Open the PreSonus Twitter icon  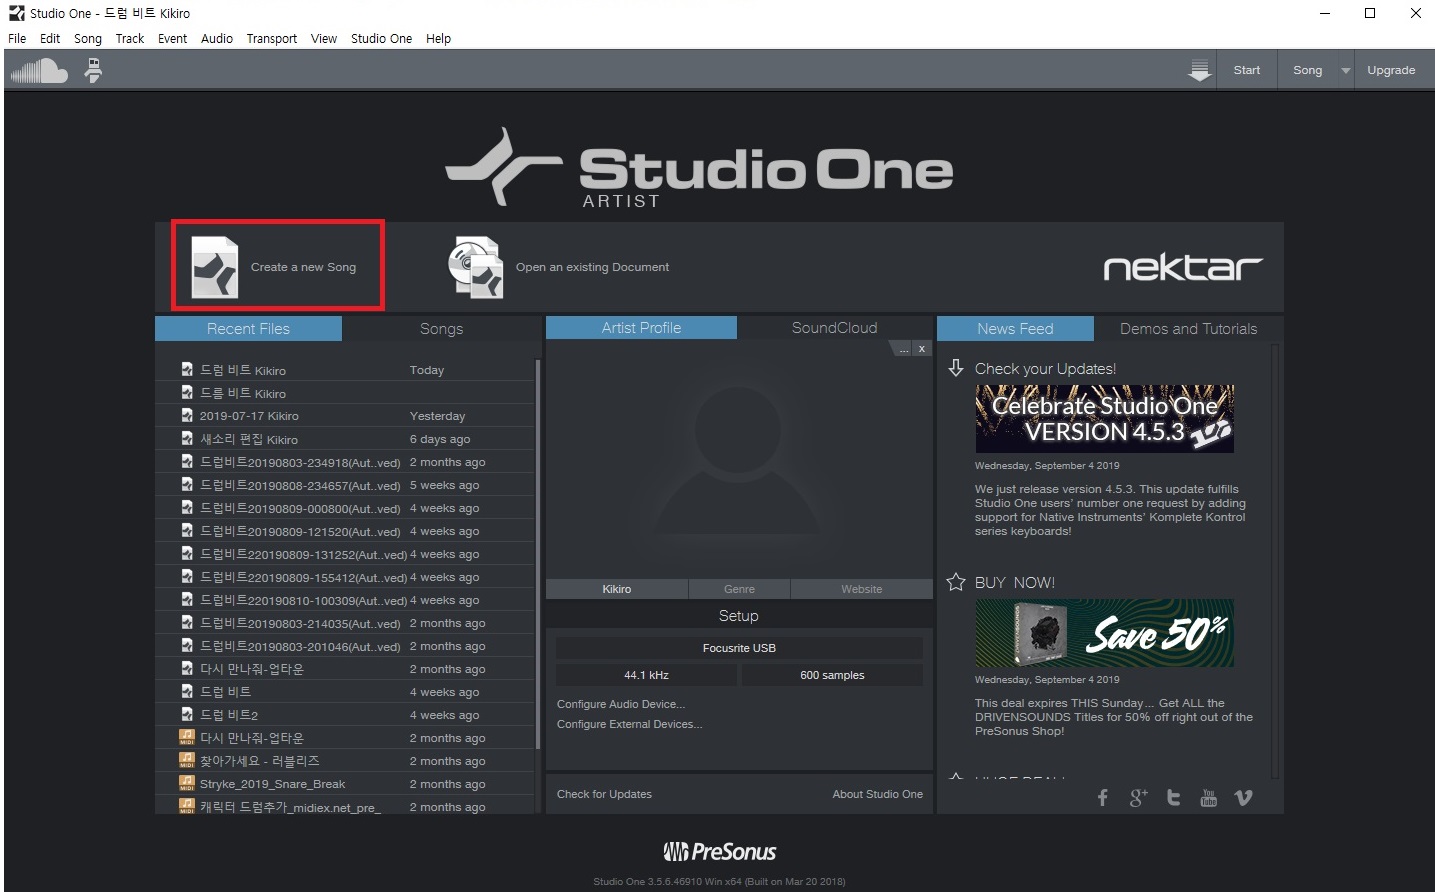click(x=1173, y=797)
